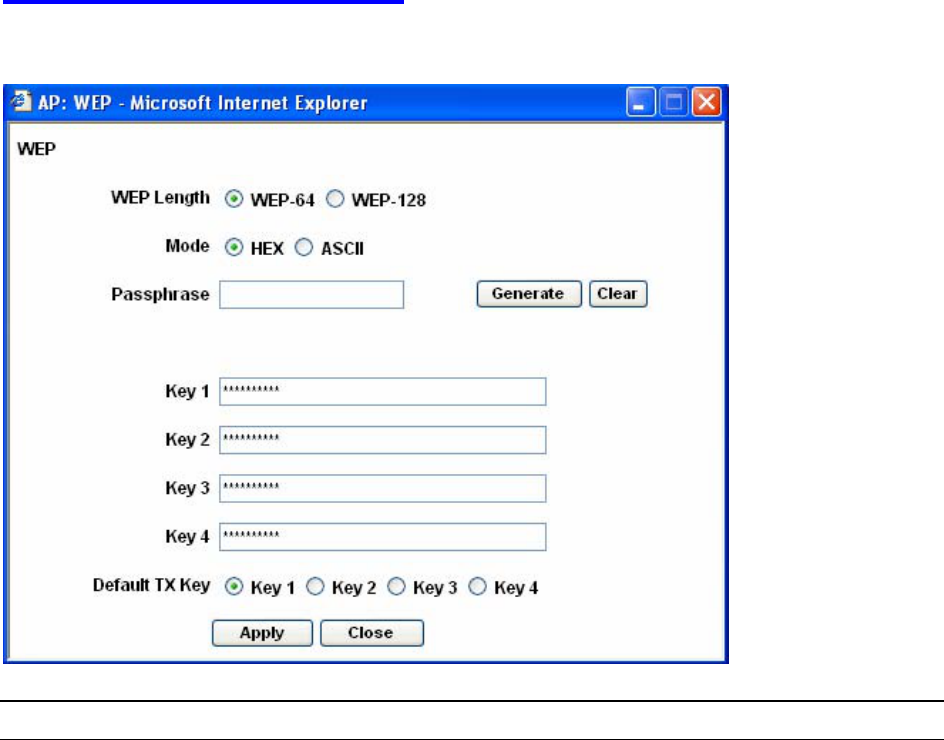Click into the Key 4 field

383,536
